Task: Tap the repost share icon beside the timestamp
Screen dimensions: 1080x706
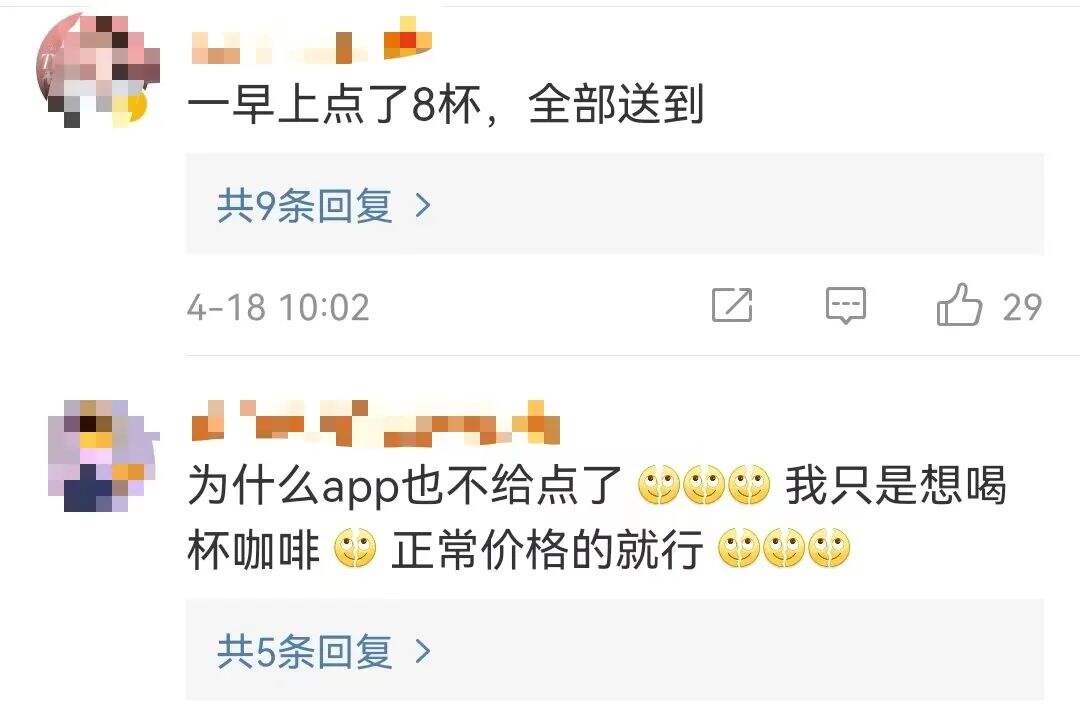Action: (731, 305)
